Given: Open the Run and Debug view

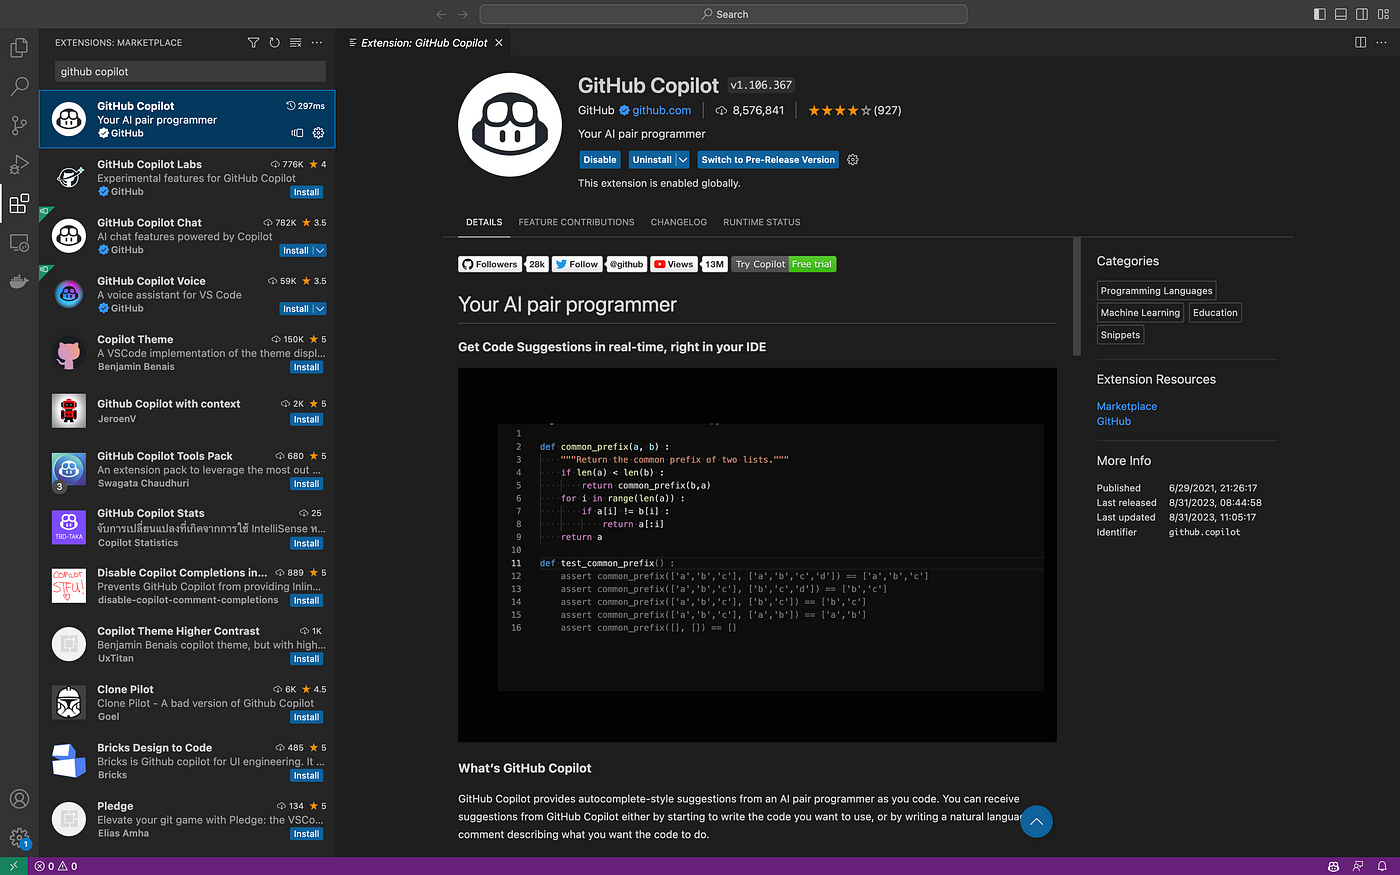Looking at the screenshot, I should coord(19,164).
